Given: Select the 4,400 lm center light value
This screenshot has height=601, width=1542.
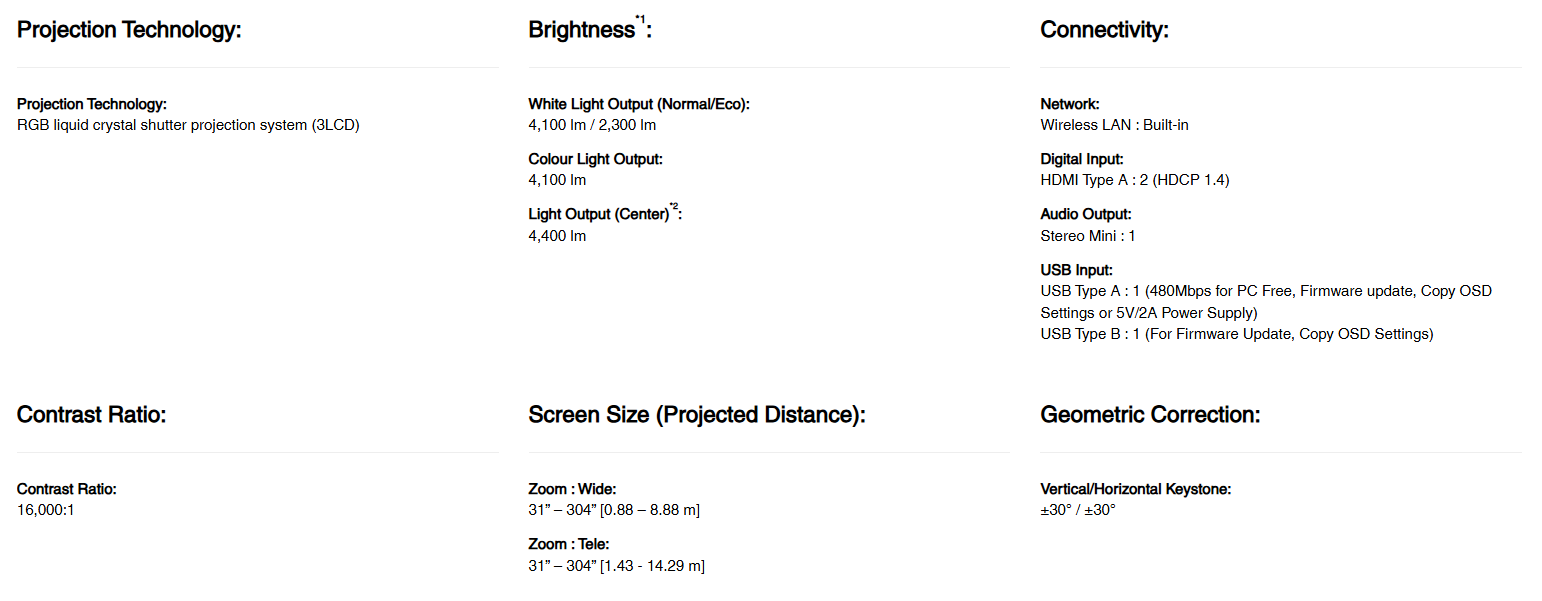Looking at the screenshot, I should click(557, 236).
